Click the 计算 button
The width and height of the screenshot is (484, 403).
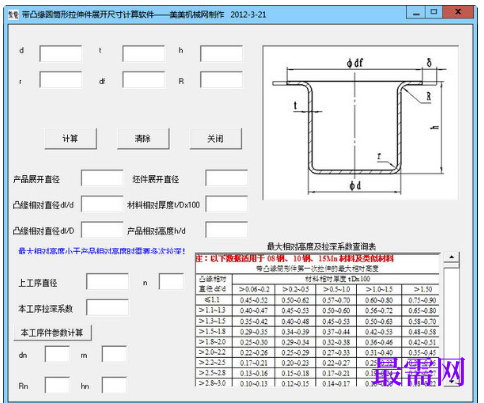tap(71, 139)
